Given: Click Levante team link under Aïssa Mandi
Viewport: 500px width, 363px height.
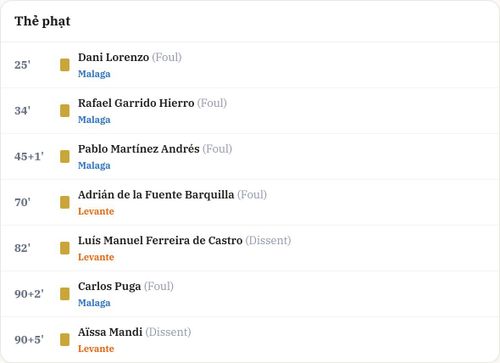Looking at the screenshot, I should [x=96, y=349].
